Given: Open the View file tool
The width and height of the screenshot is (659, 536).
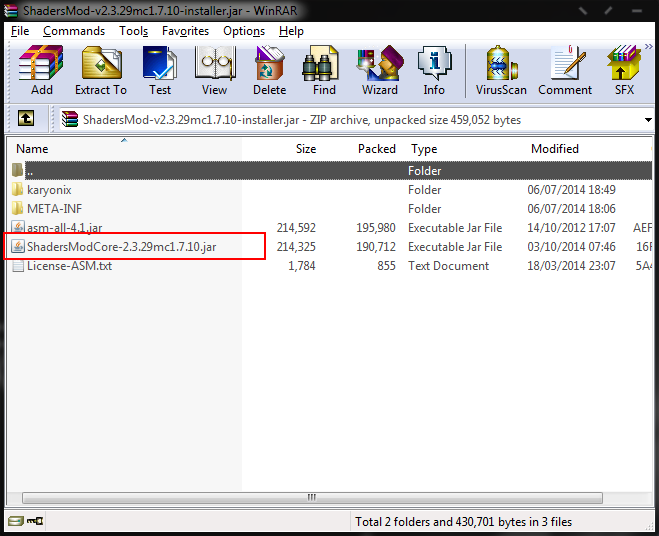Looking at the screenshot, I should (x=215, y=70).
